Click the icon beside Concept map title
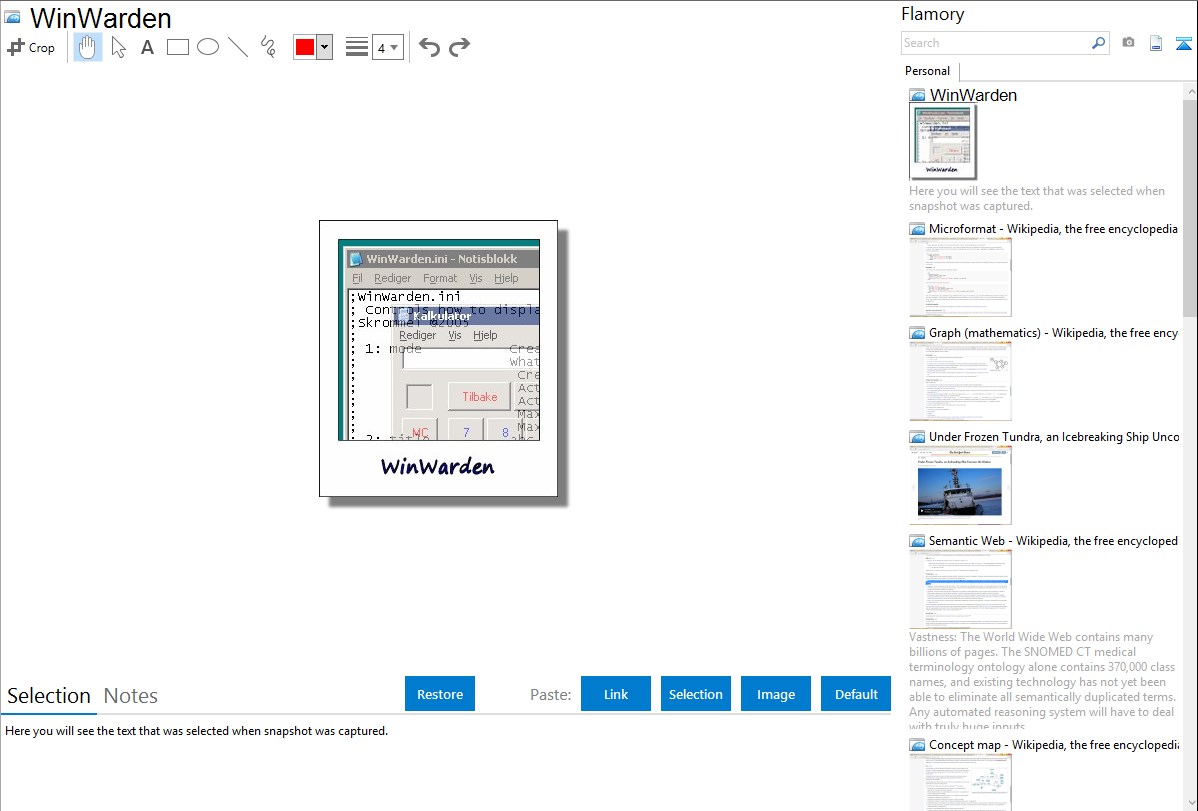The height and width of the screenshot is (811, 1198). [918, 745]
